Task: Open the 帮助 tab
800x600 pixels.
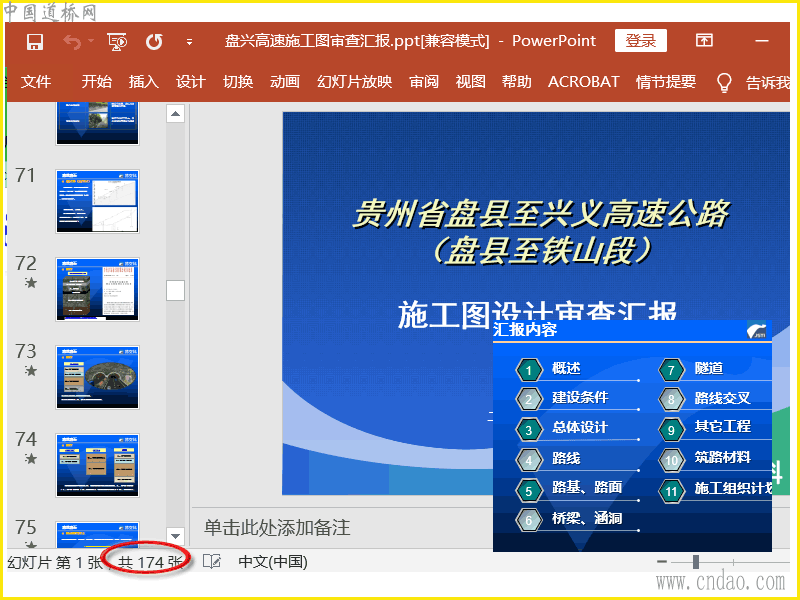Action: [516, 82]
